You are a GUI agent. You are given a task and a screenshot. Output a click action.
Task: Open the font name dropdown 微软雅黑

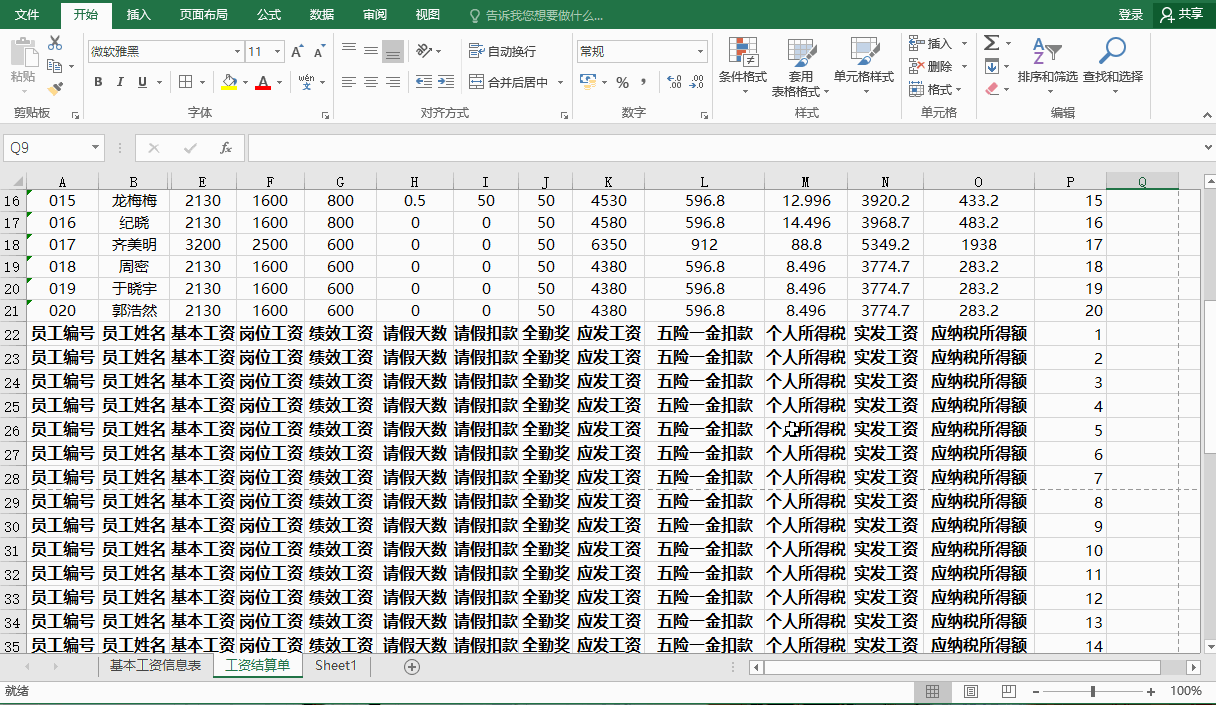coord(237,51)
